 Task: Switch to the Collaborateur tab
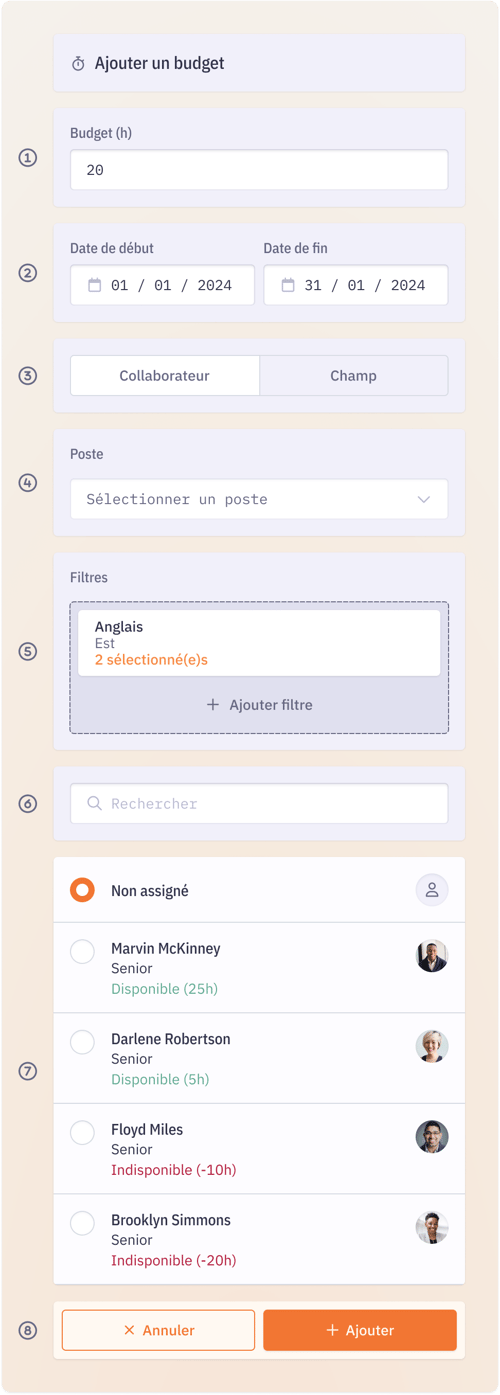pos(165,376)
